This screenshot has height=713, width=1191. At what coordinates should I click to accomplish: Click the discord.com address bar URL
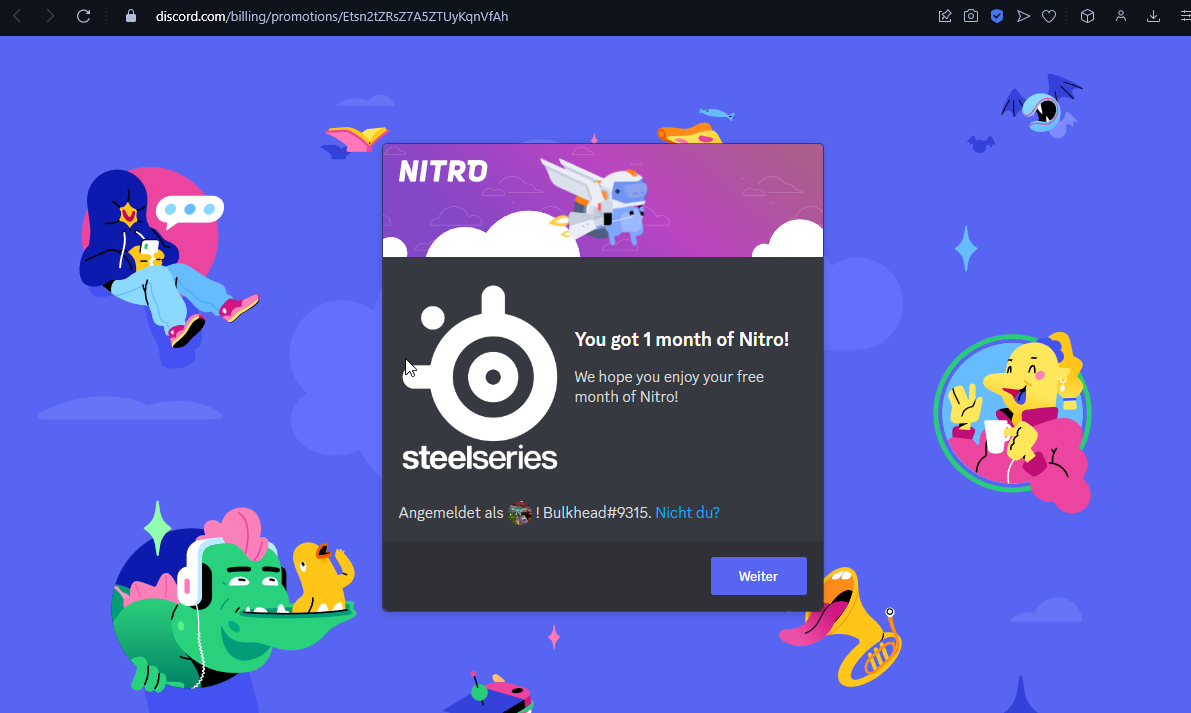pos(332,17)
